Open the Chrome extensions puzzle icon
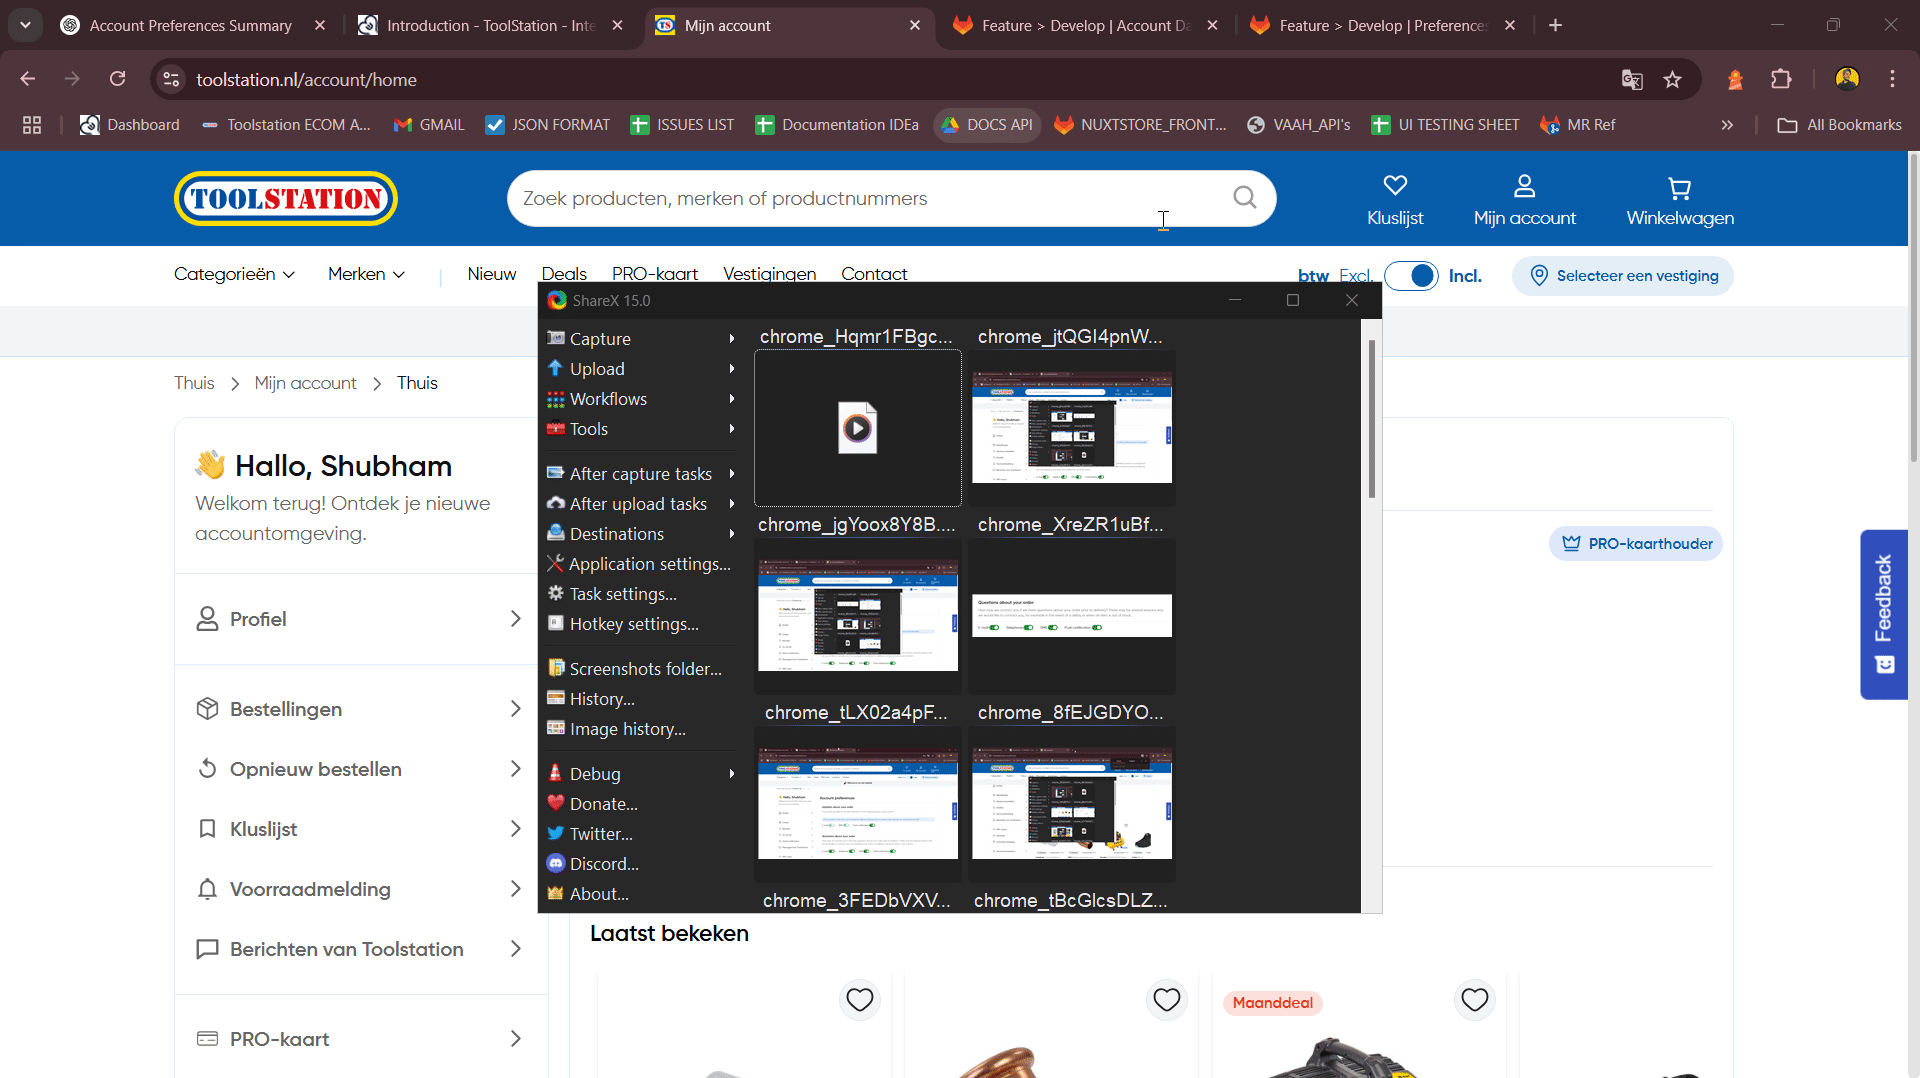This screenshot has width=1920, height=1078. coord(1781,80)
